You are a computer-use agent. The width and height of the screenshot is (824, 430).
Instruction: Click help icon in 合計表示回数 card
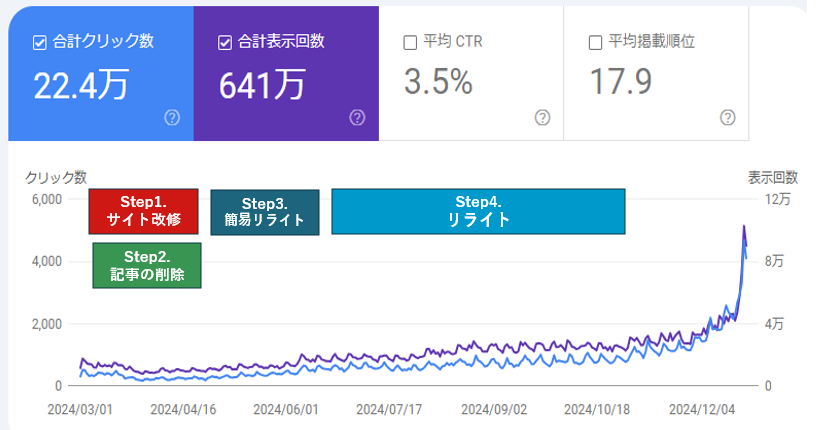(357, 118)
